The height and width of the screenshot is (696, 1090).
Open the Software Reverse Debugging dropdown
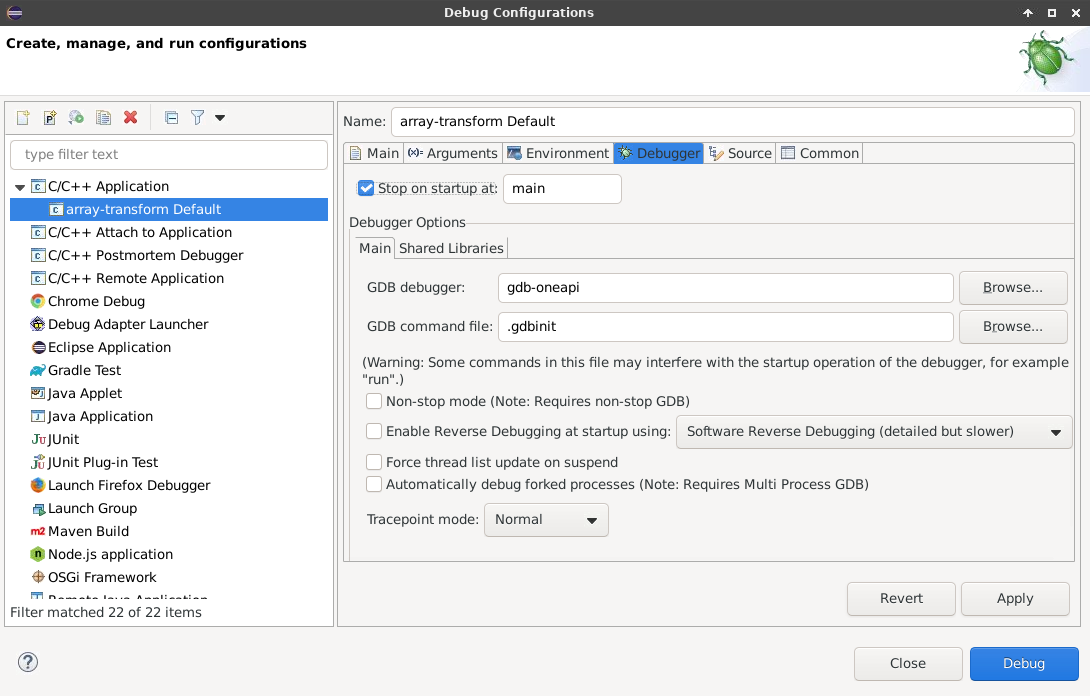pos(873,432)
